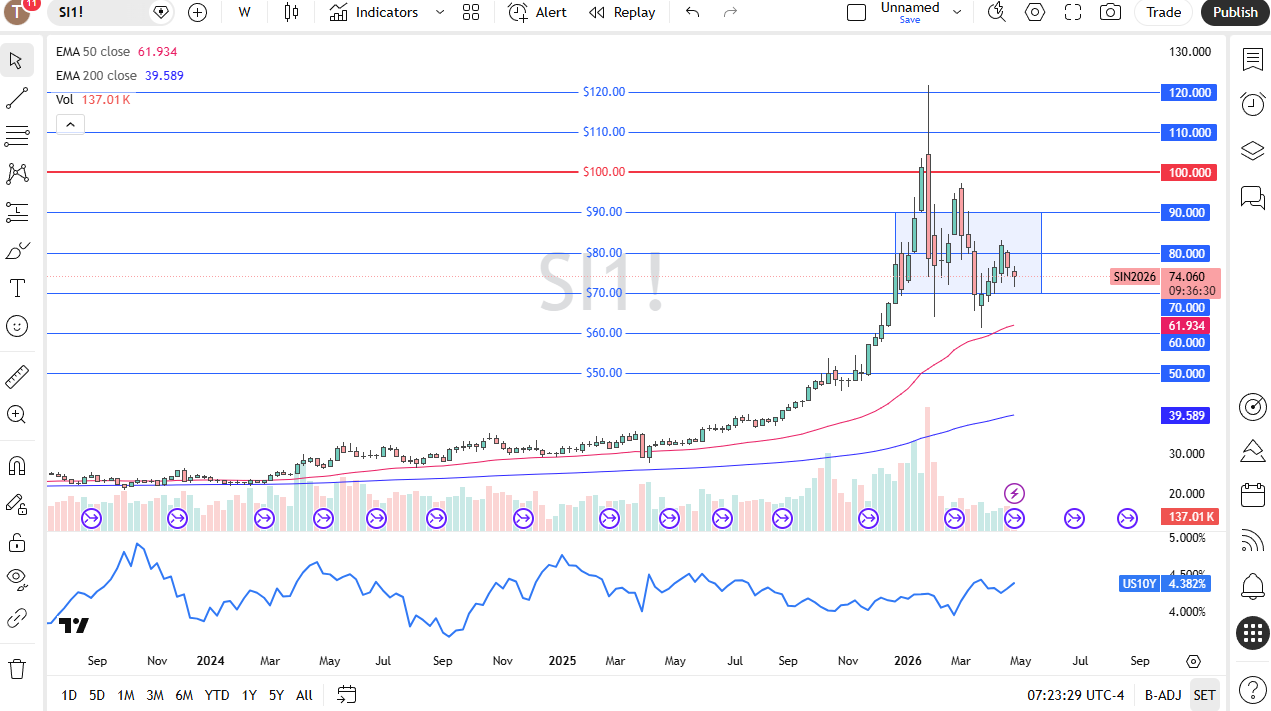Create an Alert

538,12
